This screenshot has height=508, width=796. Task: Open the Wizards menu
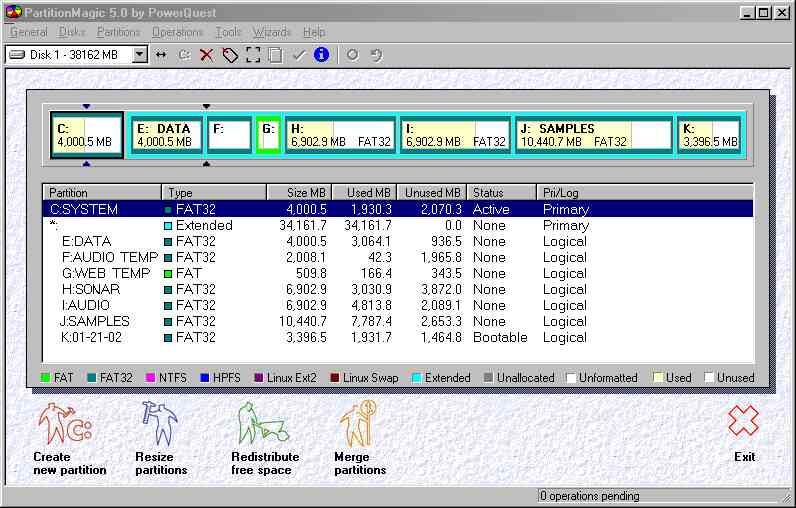coord(272,32)
